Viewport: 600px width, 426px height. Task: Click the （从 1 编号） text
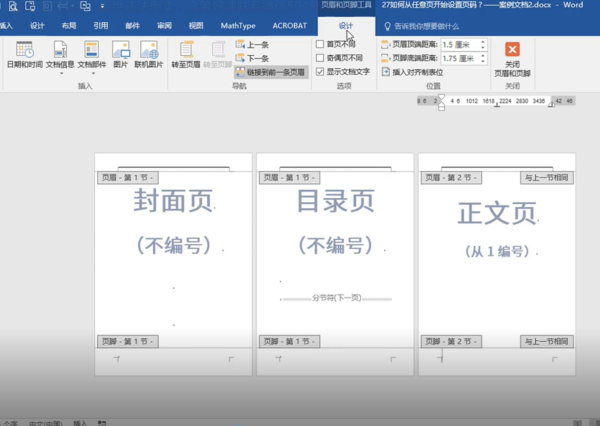click(x=497, y=251)
